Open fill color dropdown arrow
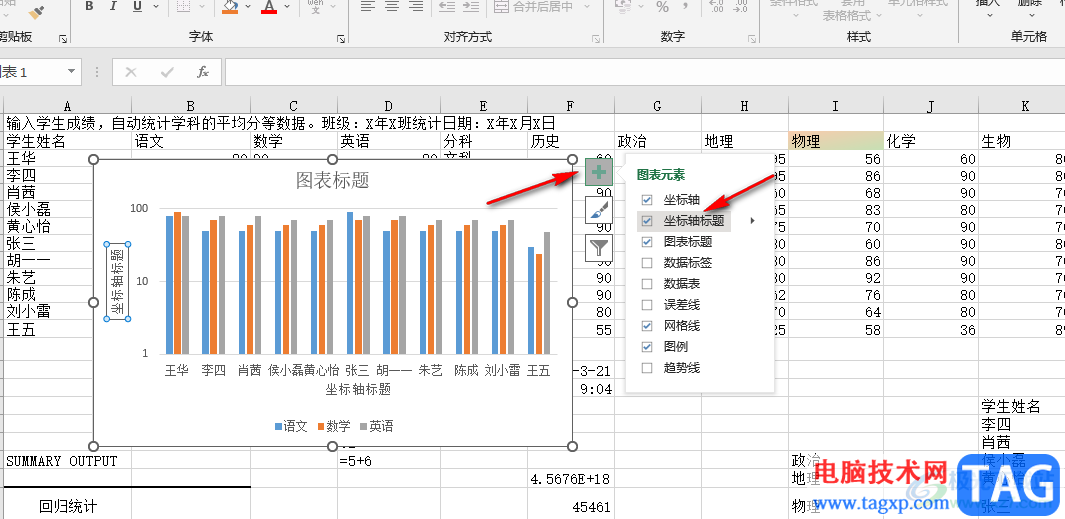The height and width of the screenshot is (519, 1065). click(248, 7)
